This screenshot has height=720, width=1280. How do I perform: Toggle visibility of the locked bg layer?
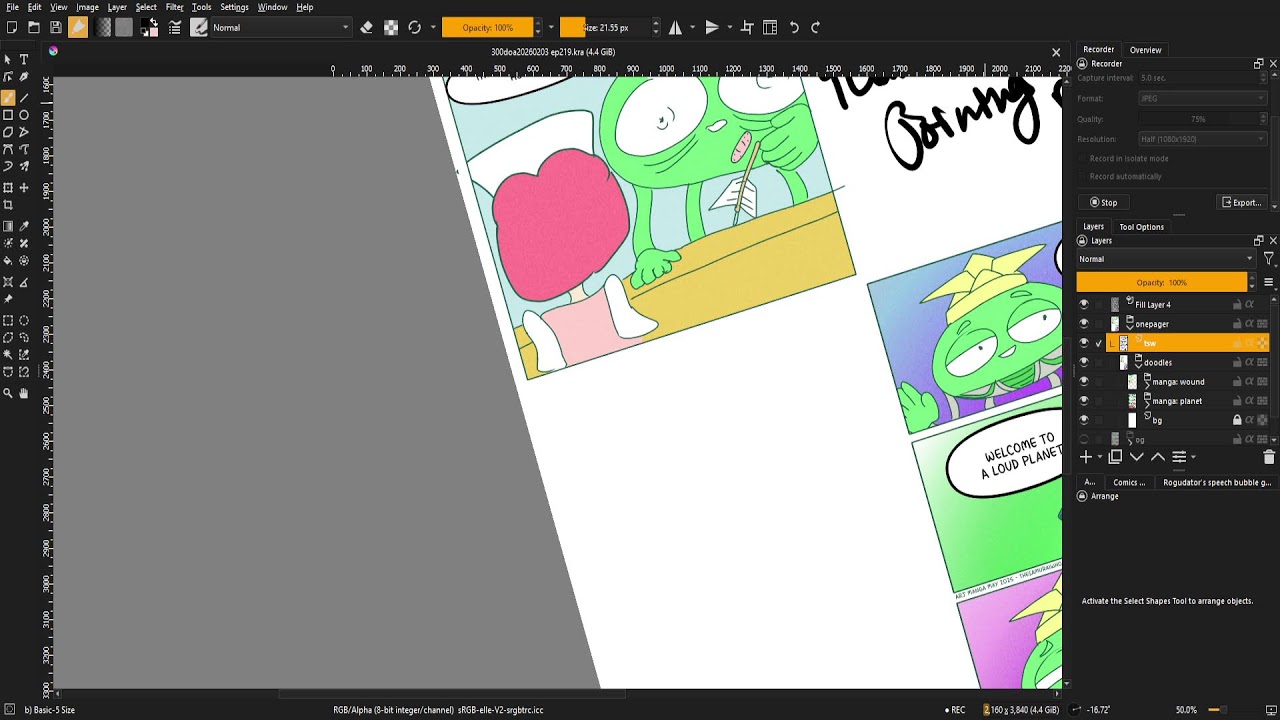coord(1084,420)
